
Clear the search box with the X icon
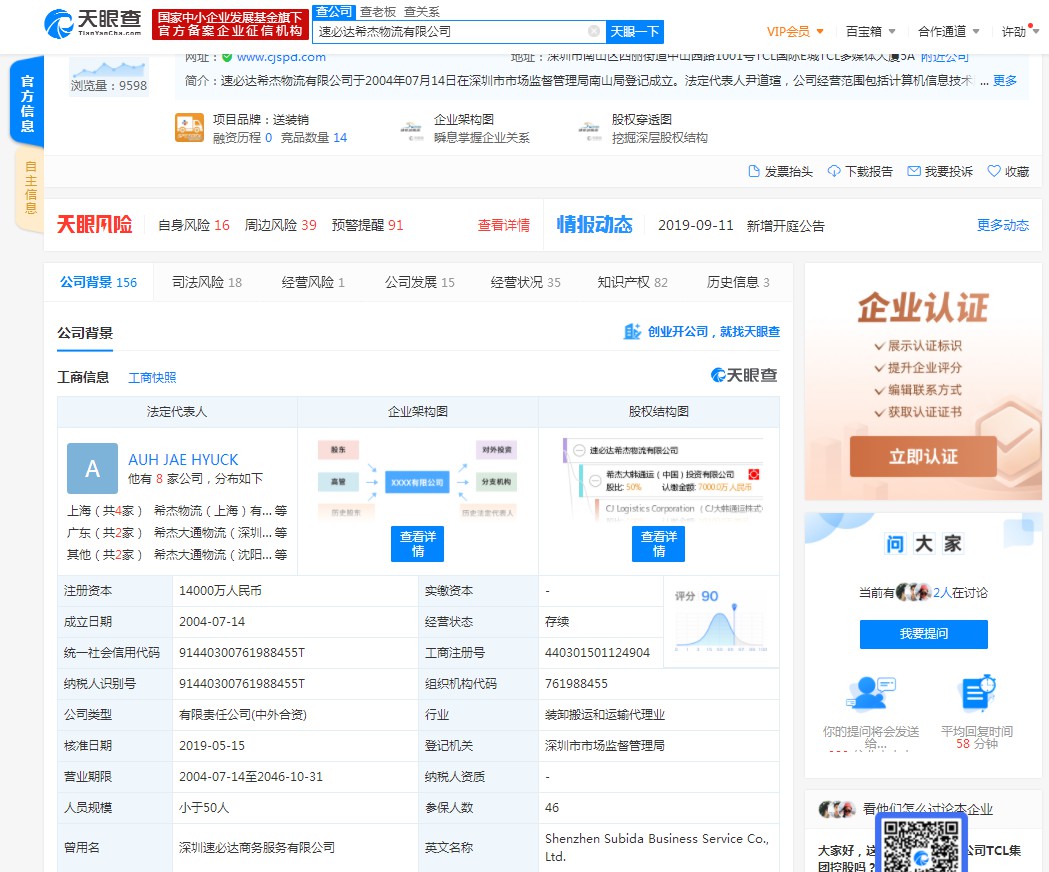[593, 31]
